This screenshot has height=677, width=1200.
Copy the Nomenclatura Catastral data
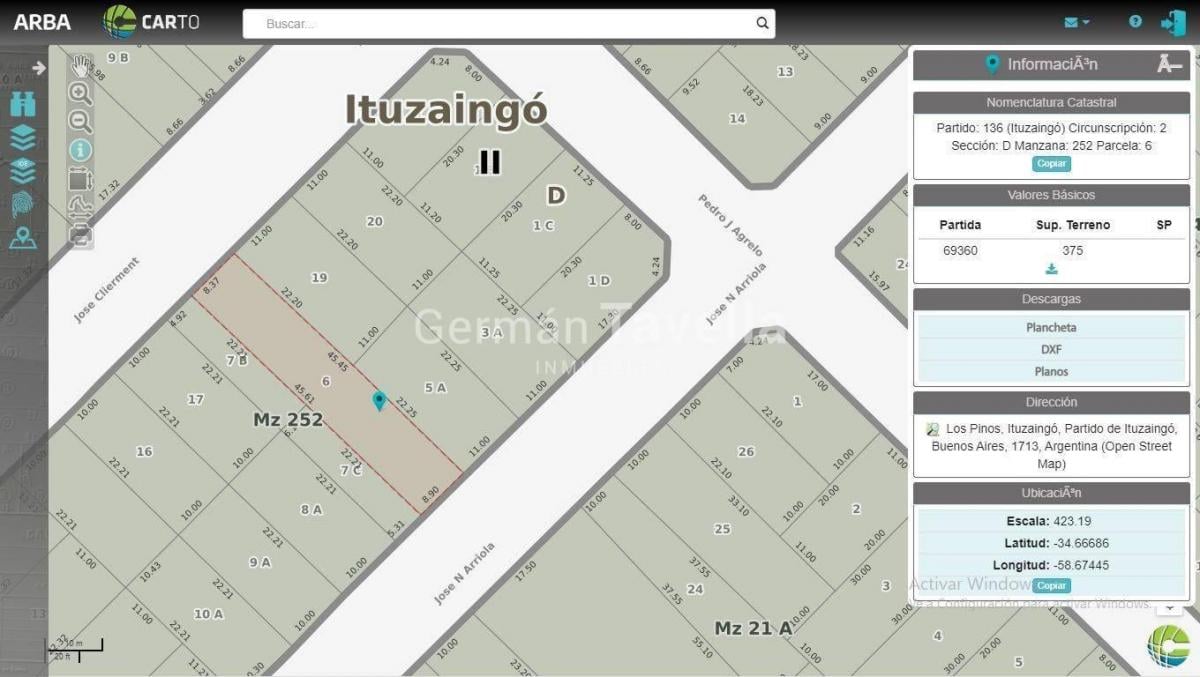point(1051,164)
